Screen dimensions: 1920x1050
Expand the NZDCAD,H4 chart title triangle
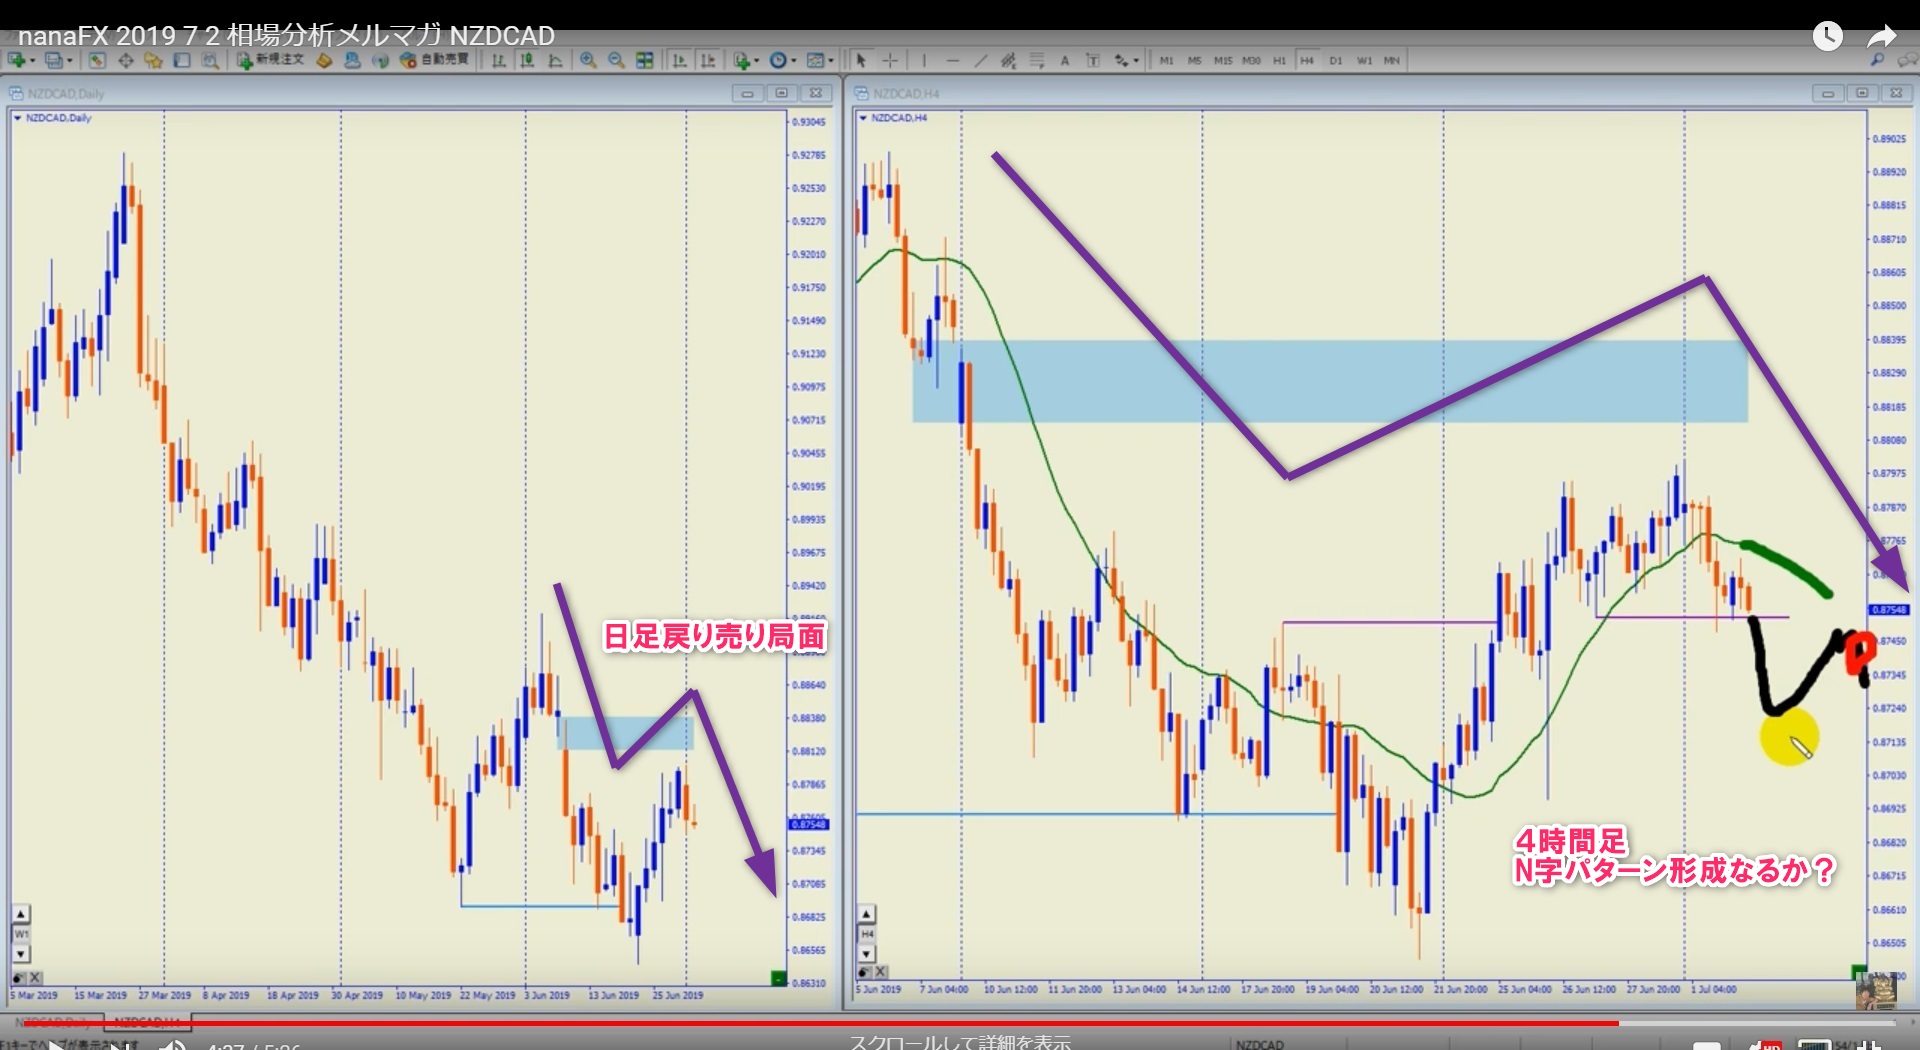click(863, 118)
